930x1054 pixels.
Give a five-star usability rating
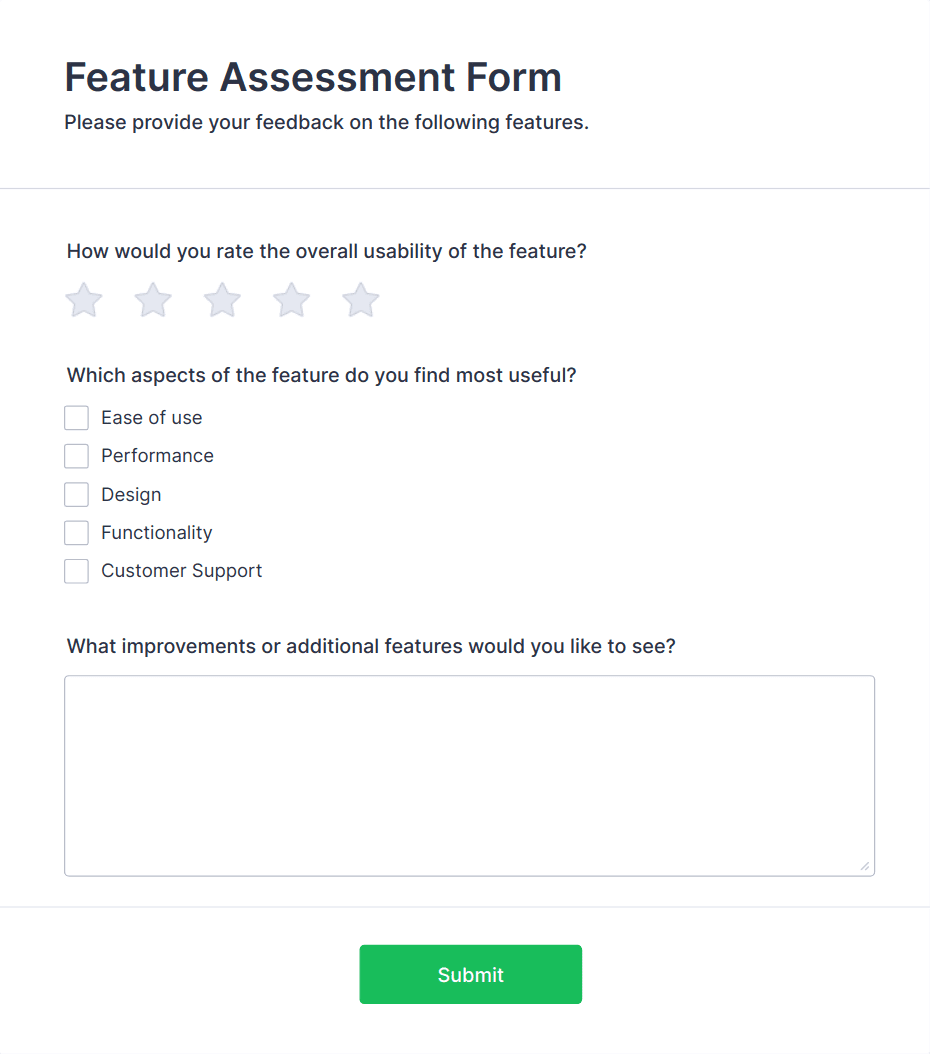[360, 299]
